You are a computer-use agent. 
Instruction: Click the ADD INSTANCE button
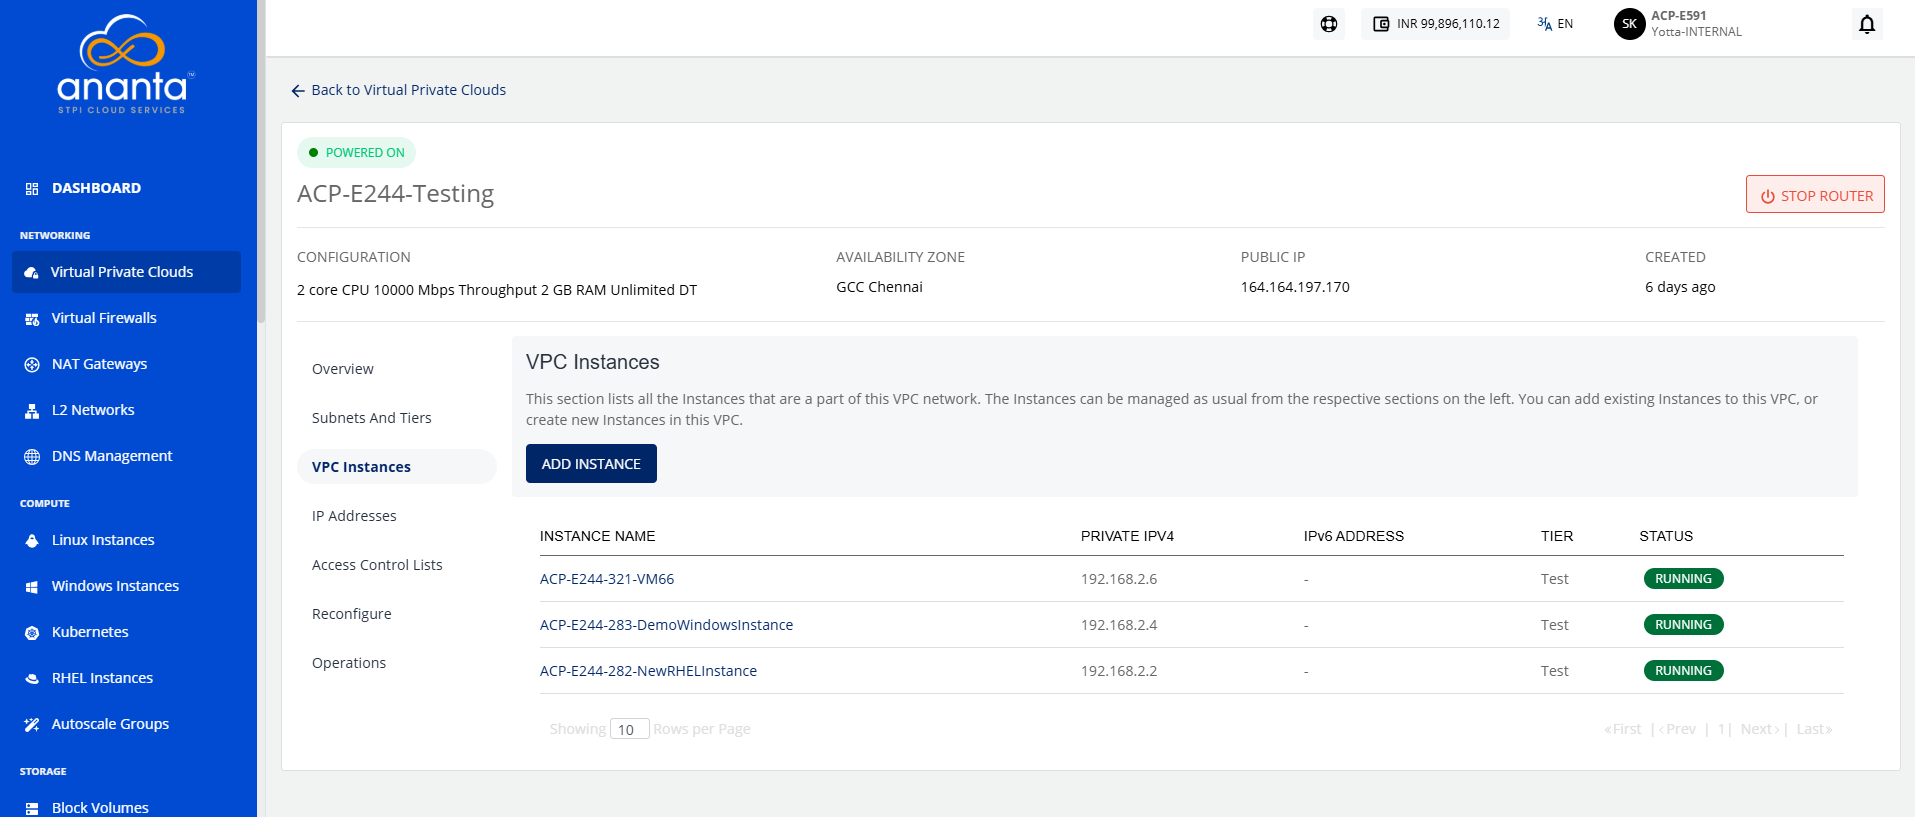click(x=591, y=464)
